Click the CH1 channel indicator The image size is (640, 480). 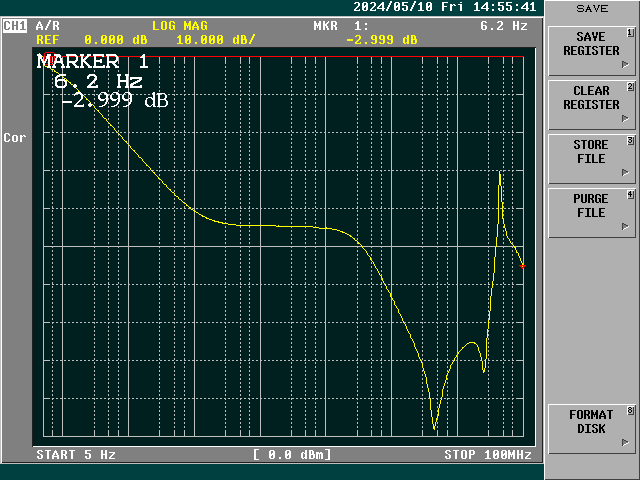pos(15,26)
